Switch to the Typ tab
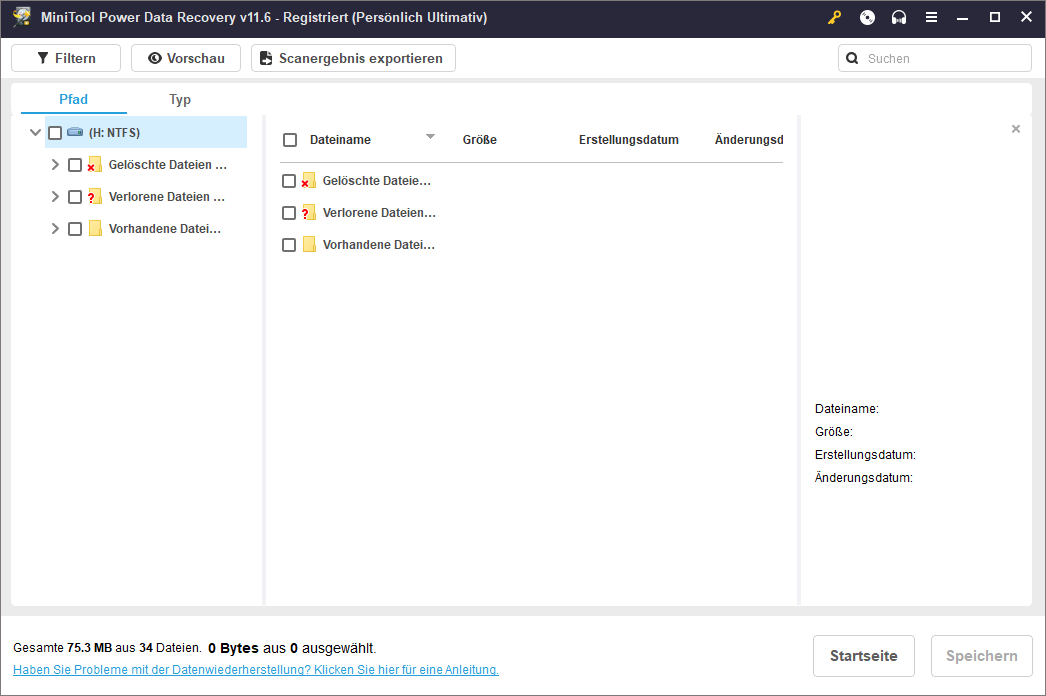 pos(180,99)
